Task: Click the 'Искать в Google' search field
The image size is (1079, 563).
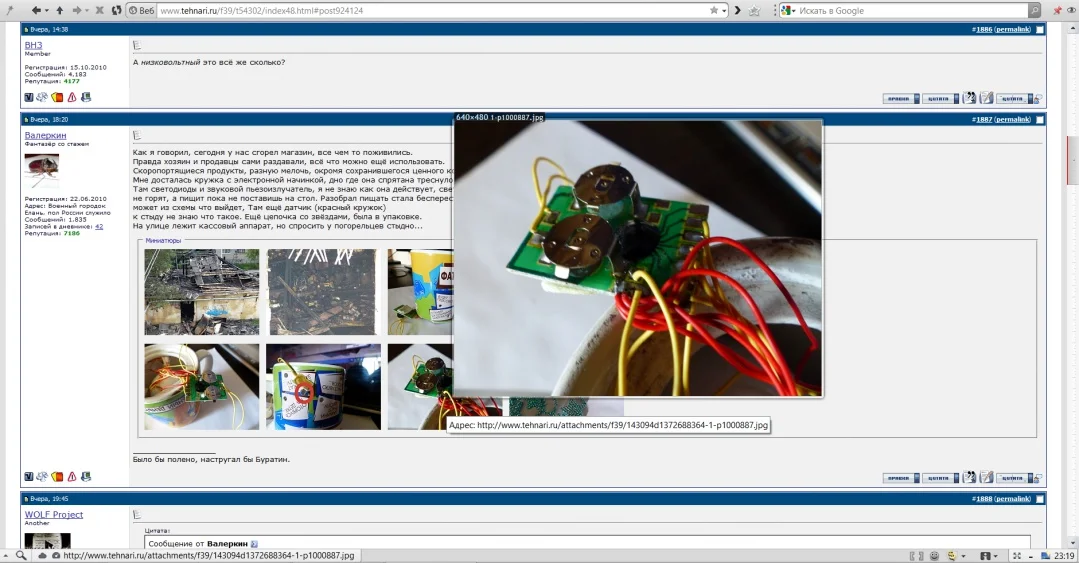Action: (912, 10)
